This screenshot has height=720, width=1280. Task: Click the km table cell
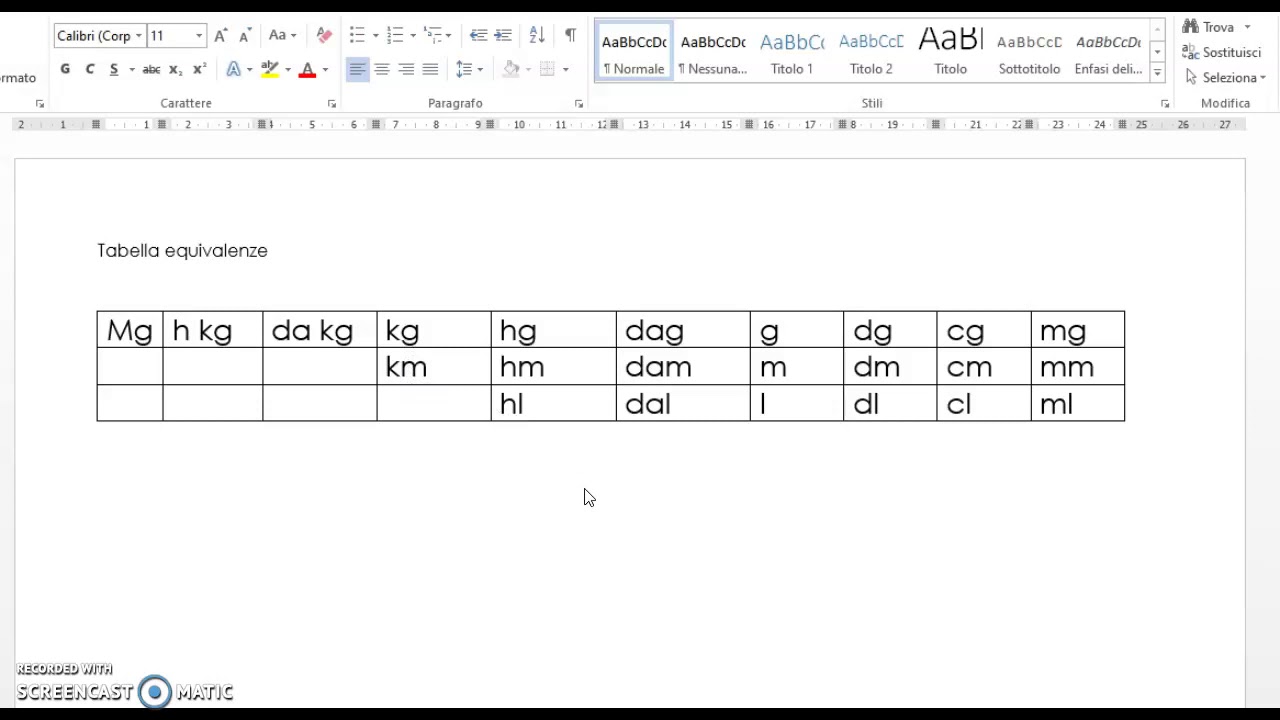[x=434, y=367]
